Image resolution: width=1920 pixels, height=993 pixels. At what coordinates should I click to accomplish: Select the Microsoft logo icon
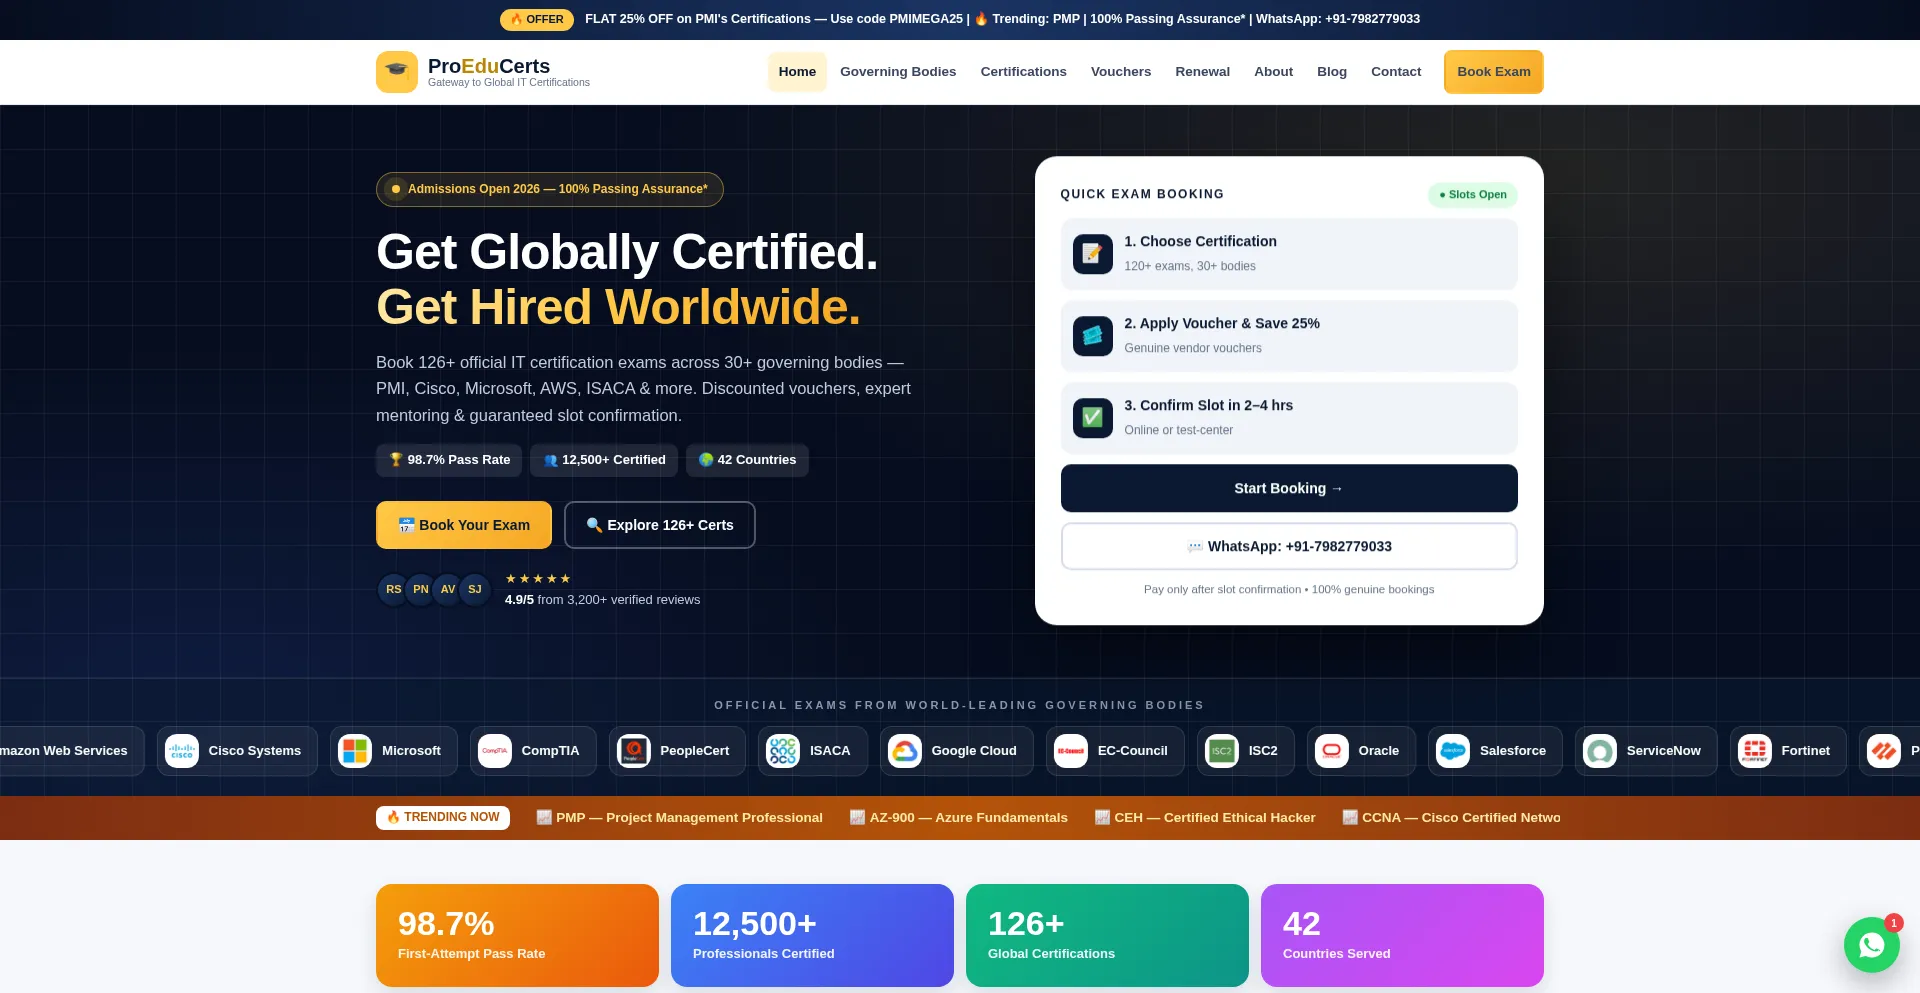355,751
